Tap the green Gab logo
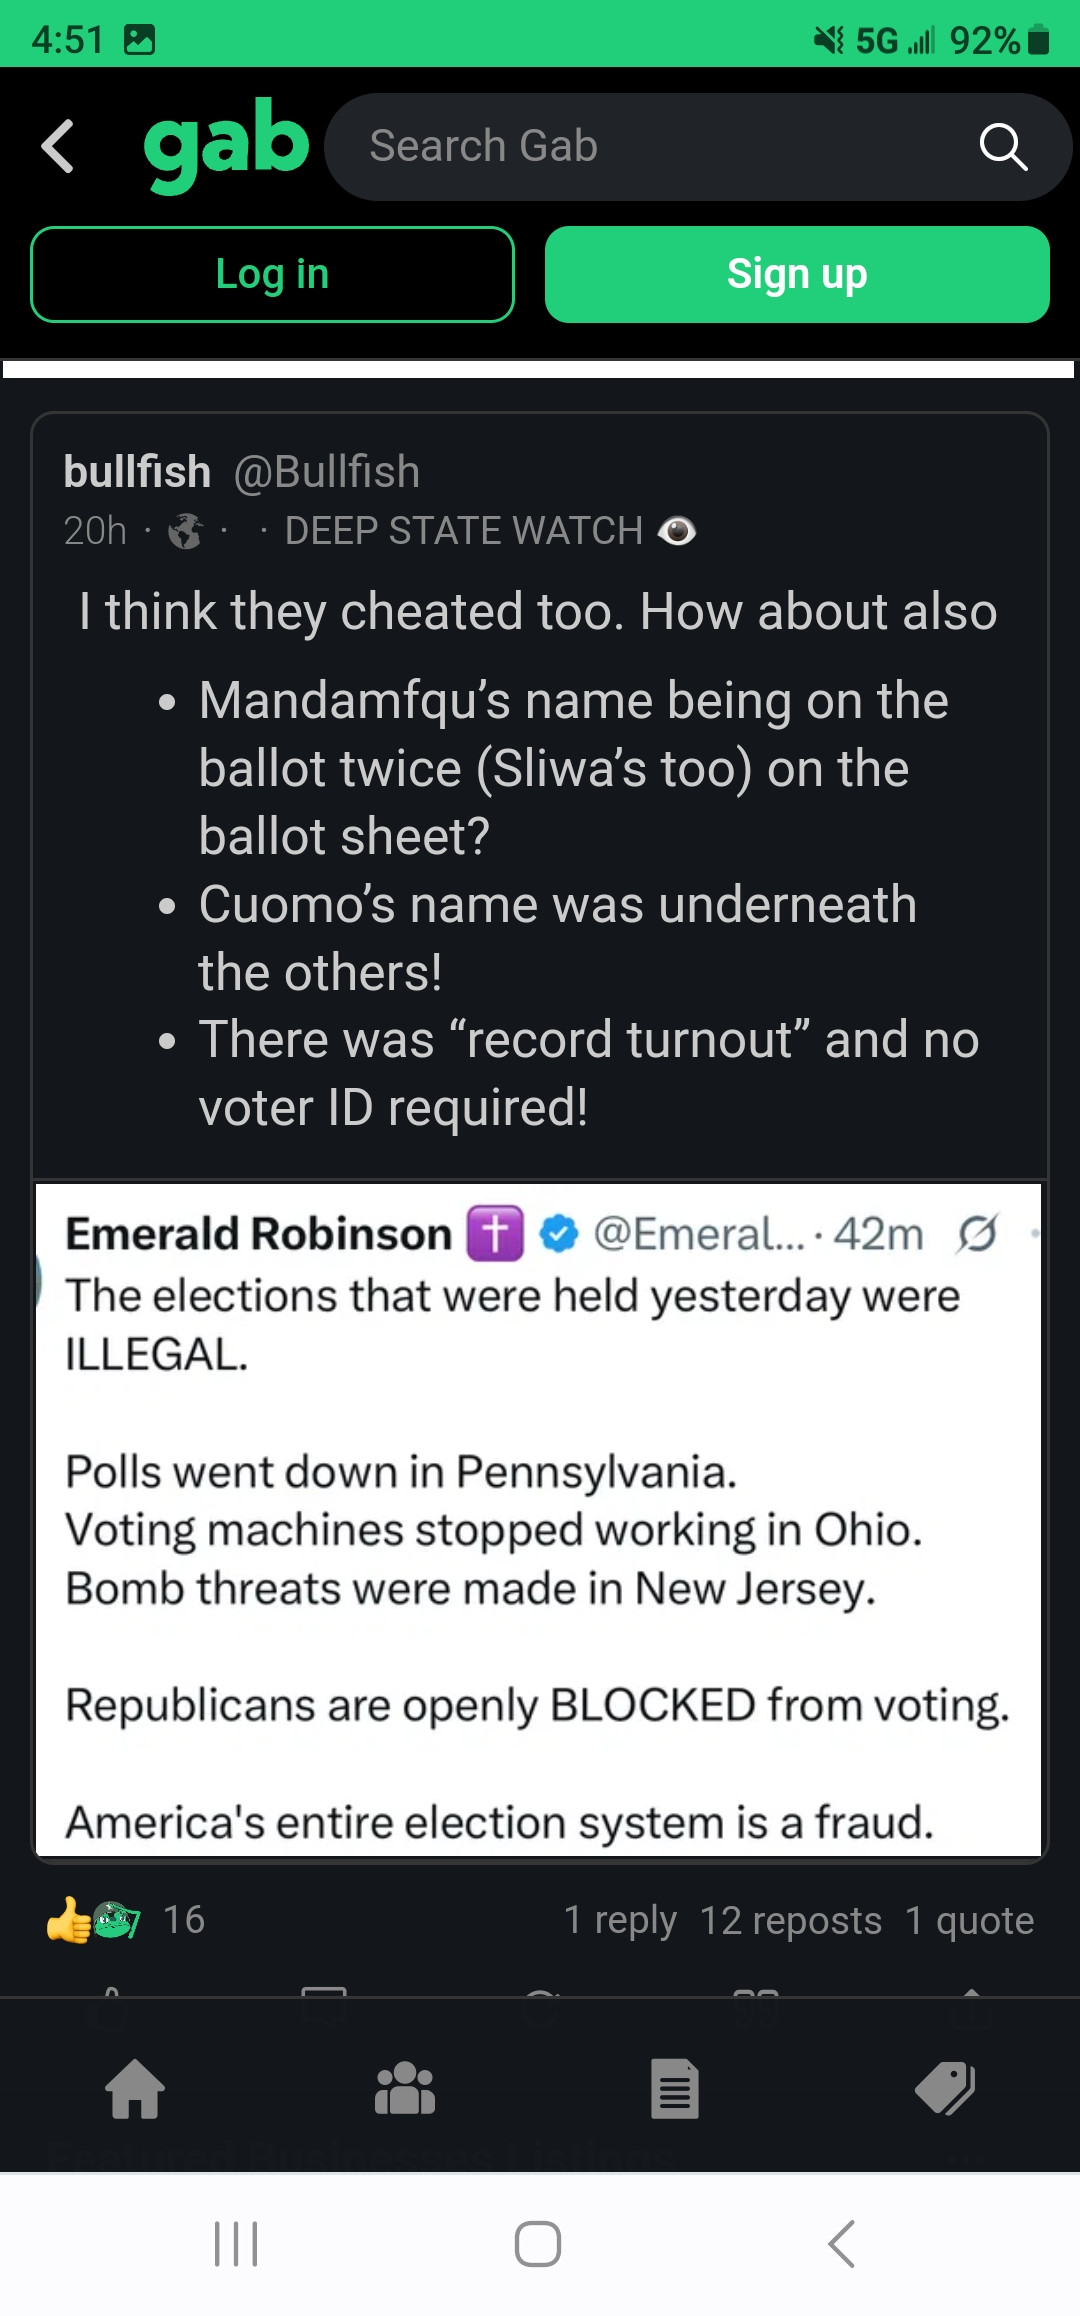Image resolution: width=1080 pixels, height=2316 pixels. click(226, 144)
